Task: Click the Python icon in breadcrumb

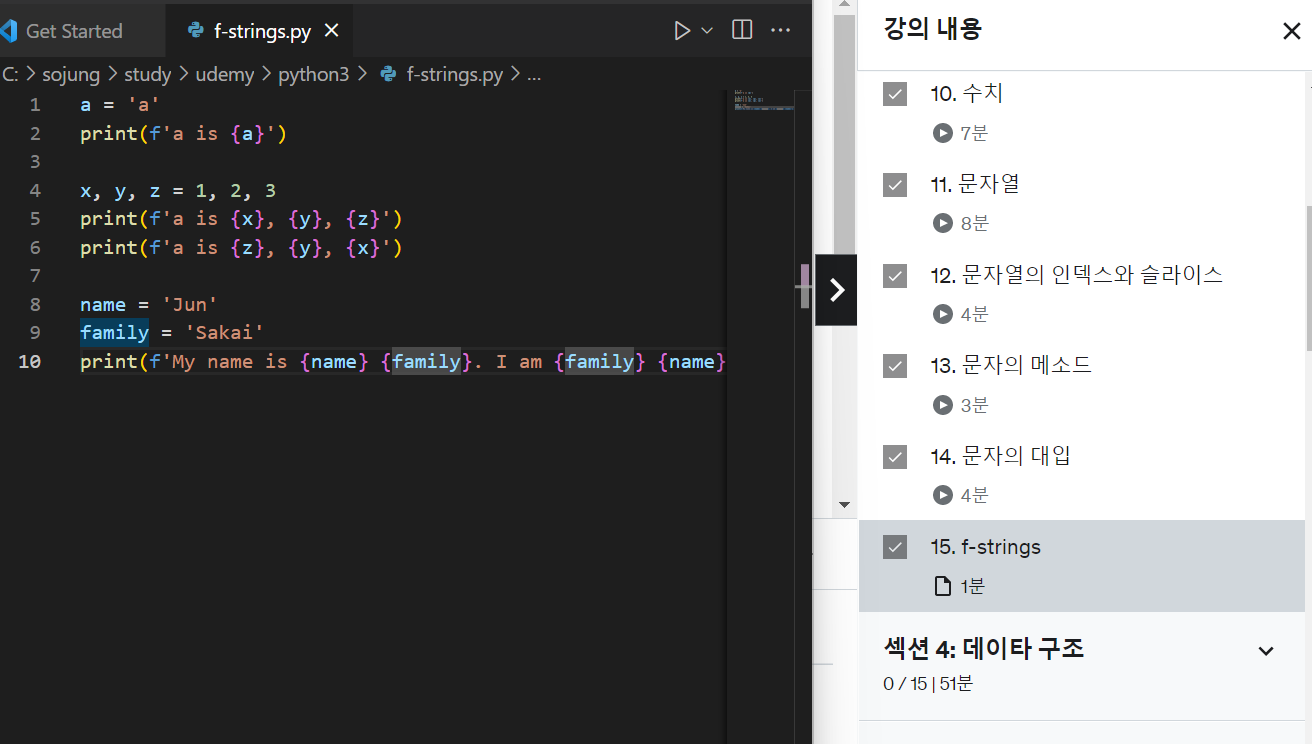Action: [388, 74]
